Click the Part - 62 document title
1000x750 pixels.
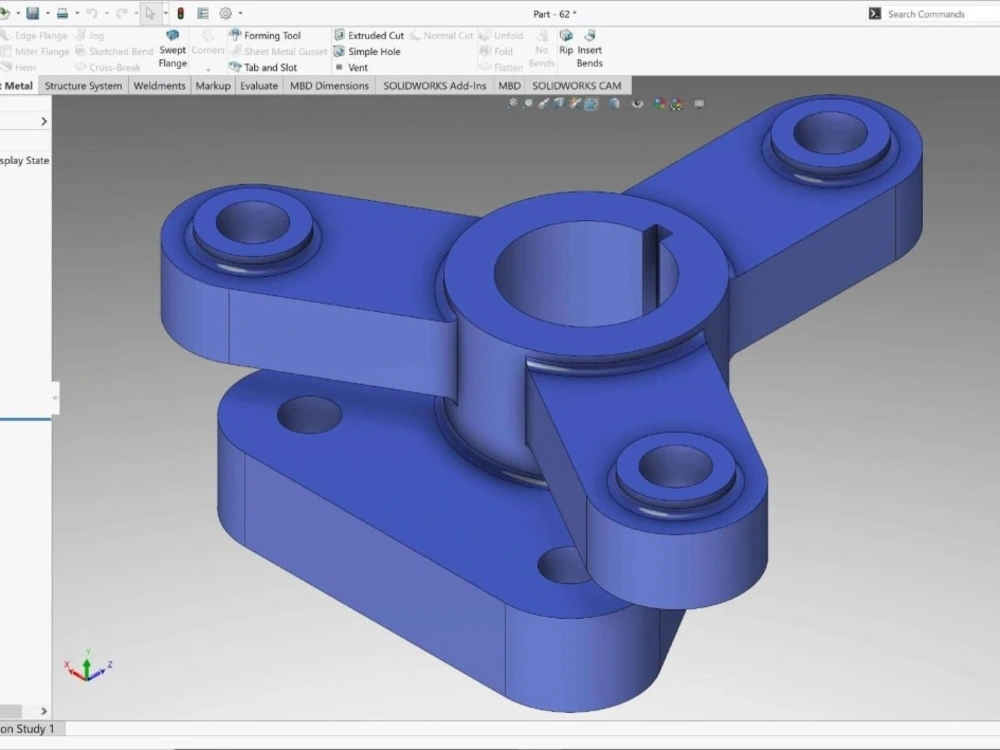coord(554,13)
